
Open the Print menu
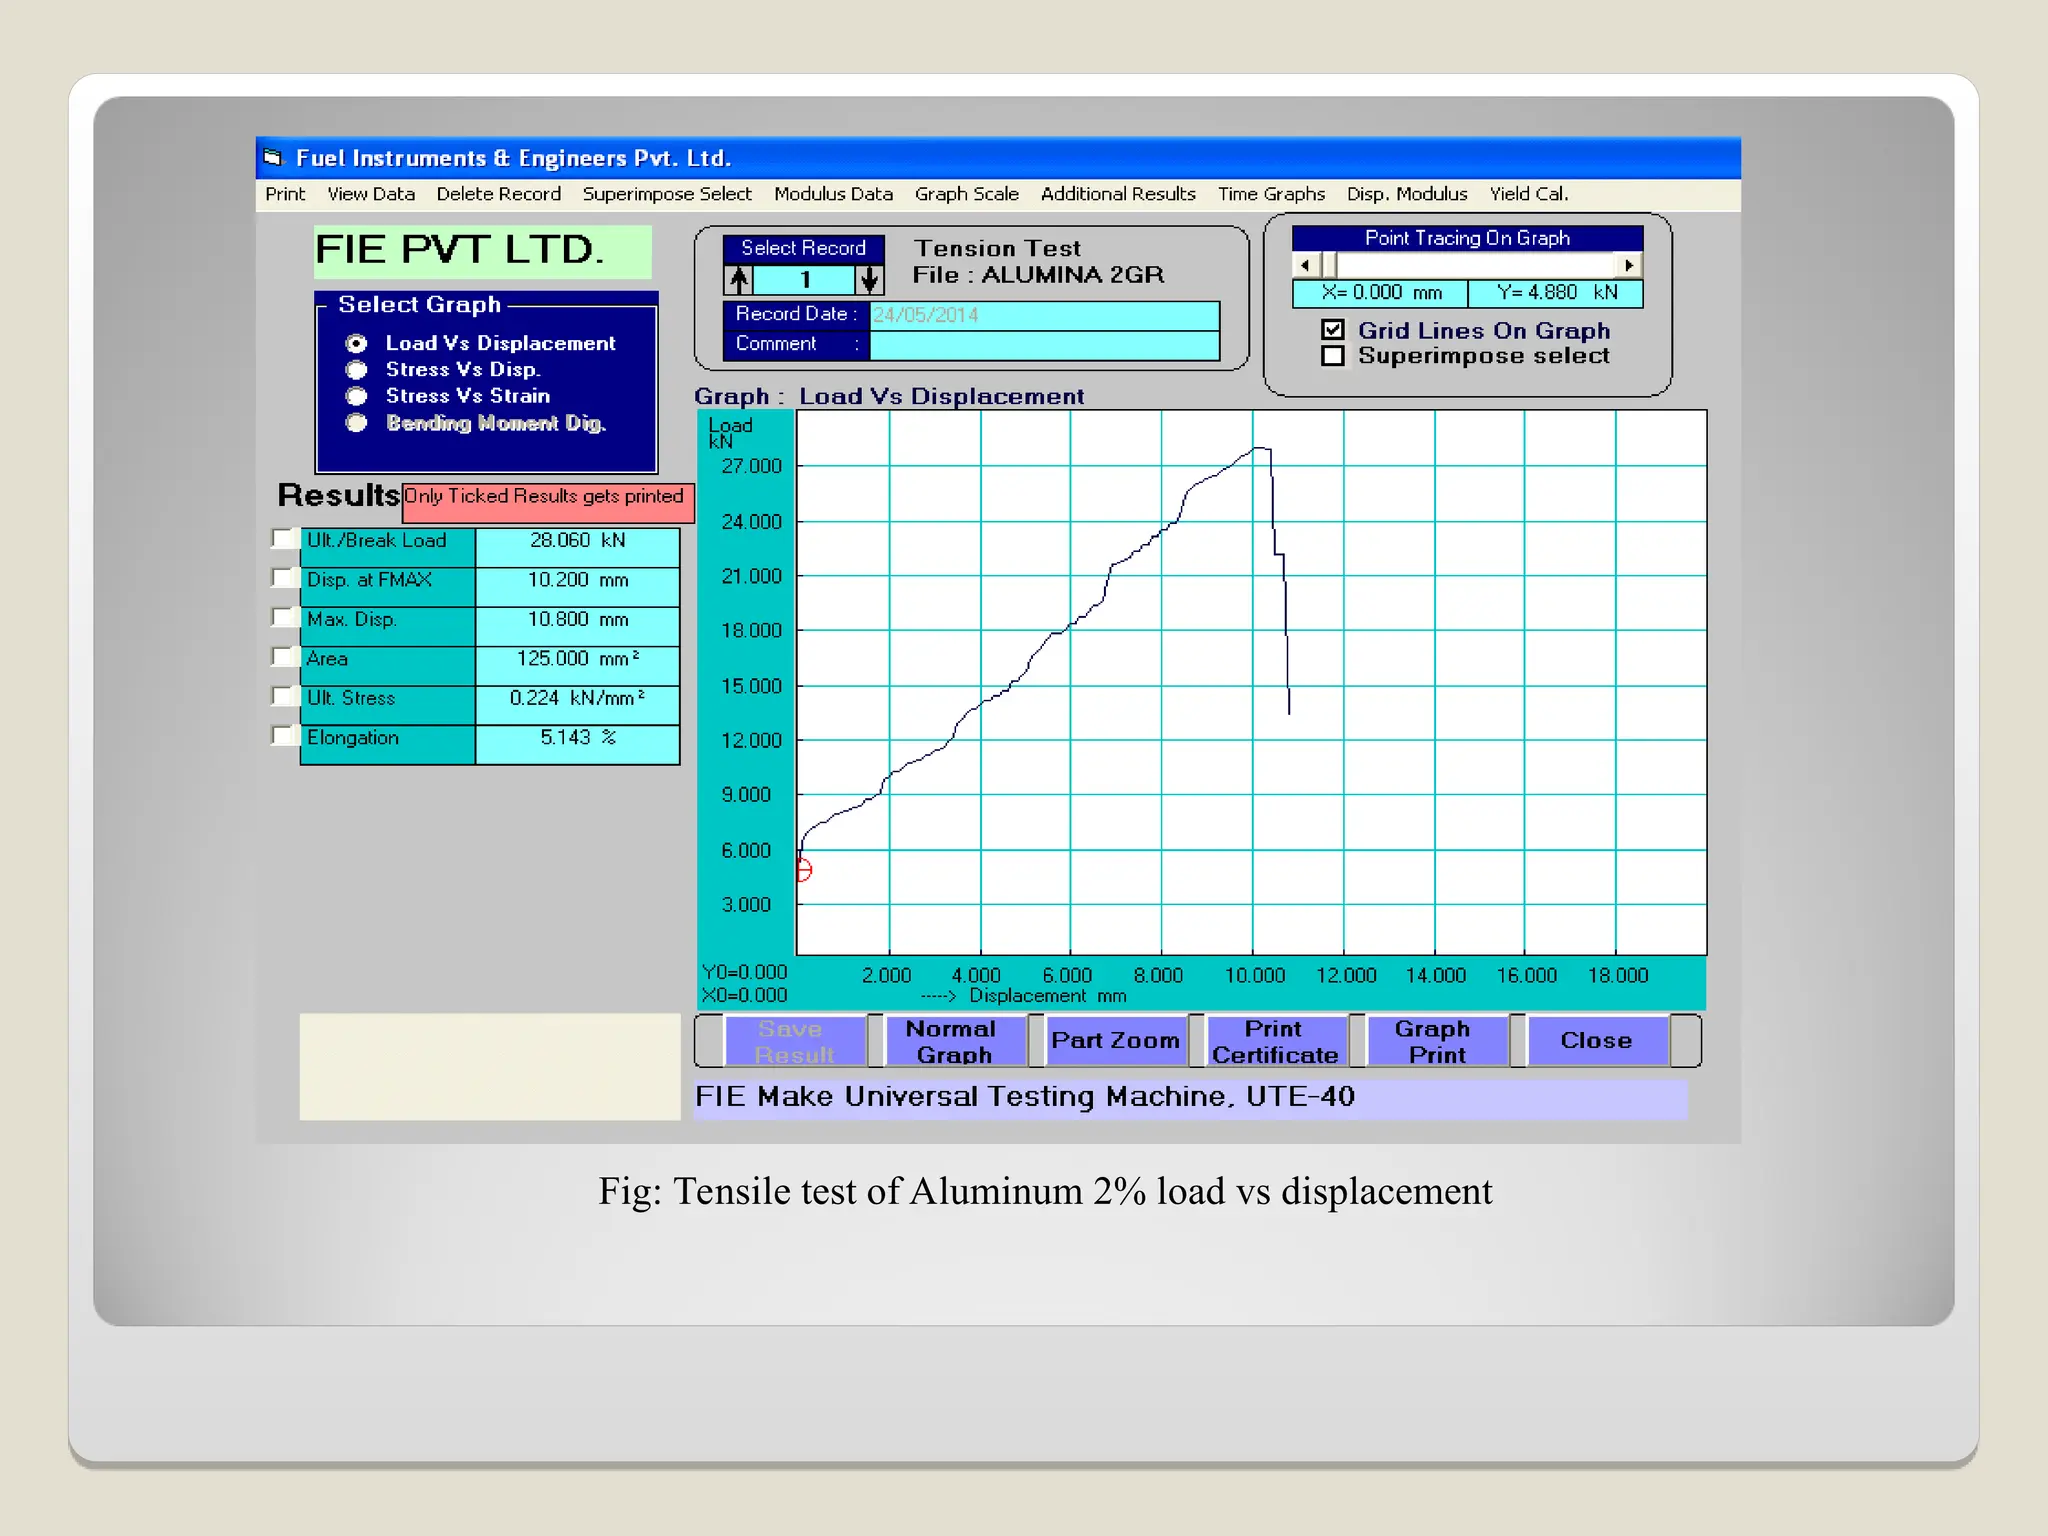click(x=285, y=194)
